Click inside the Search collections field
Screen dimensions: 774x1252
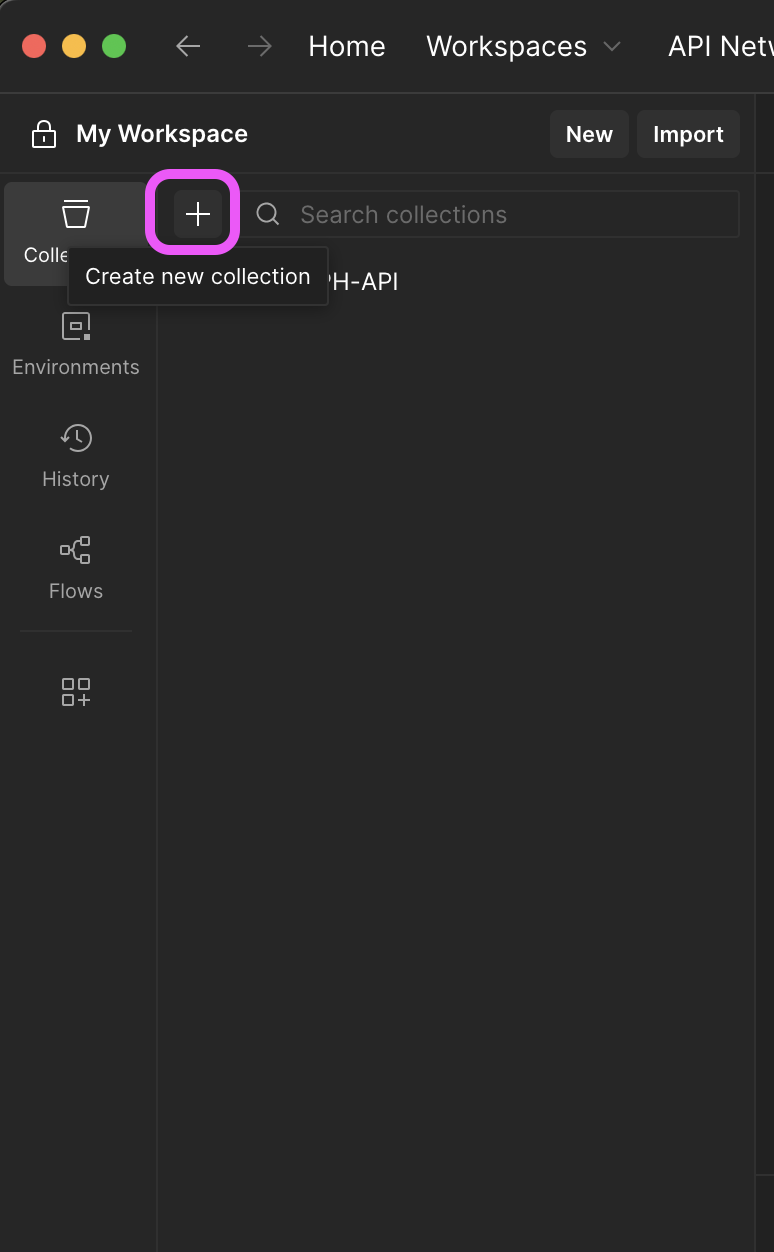click(450, 213)
